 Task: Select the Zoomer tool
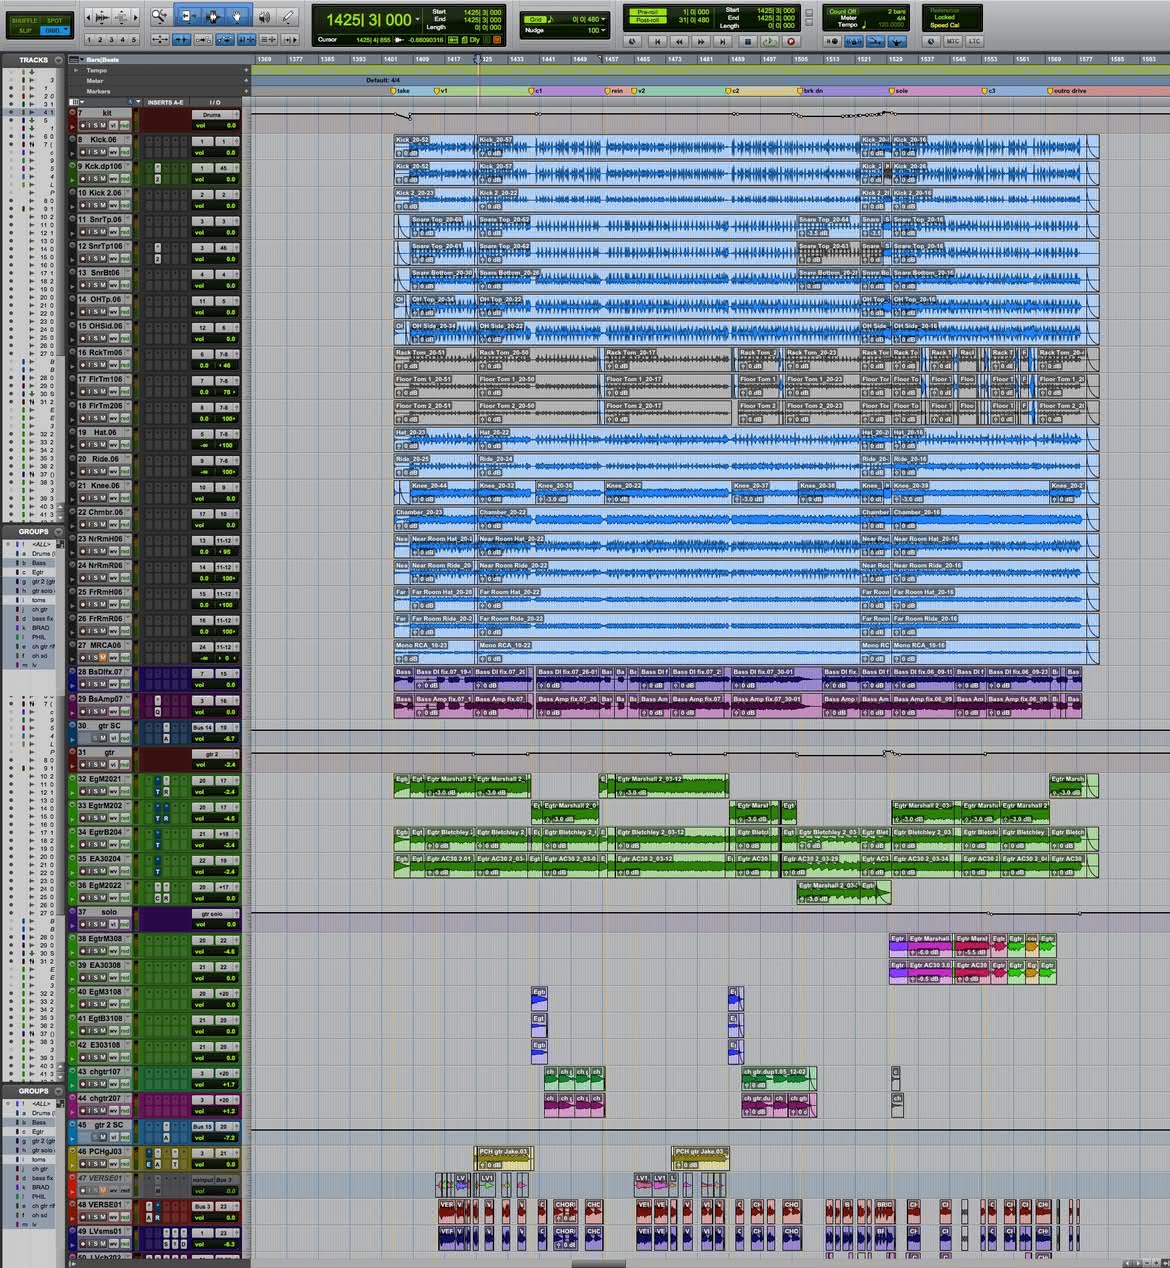[x=160, y=17]
